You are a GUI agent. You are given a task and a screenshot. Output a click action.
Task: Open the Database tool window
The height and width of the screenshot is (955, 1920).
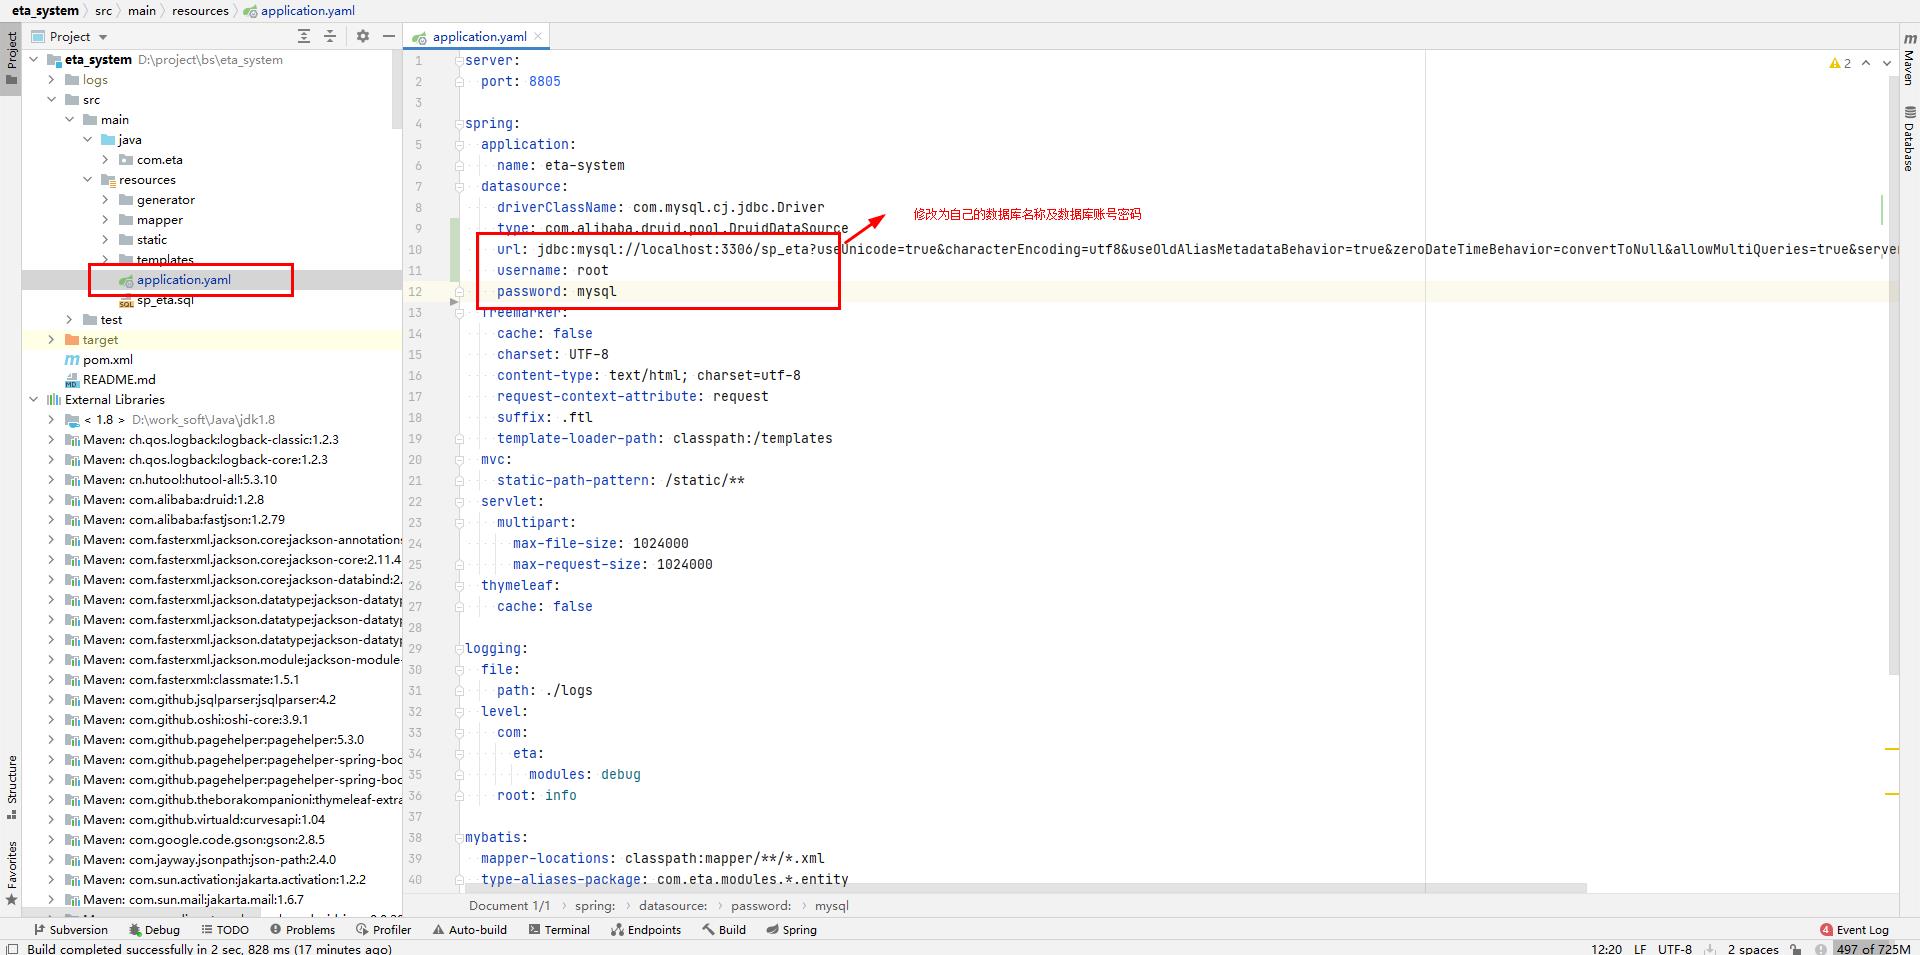(x=1909, y=138)
